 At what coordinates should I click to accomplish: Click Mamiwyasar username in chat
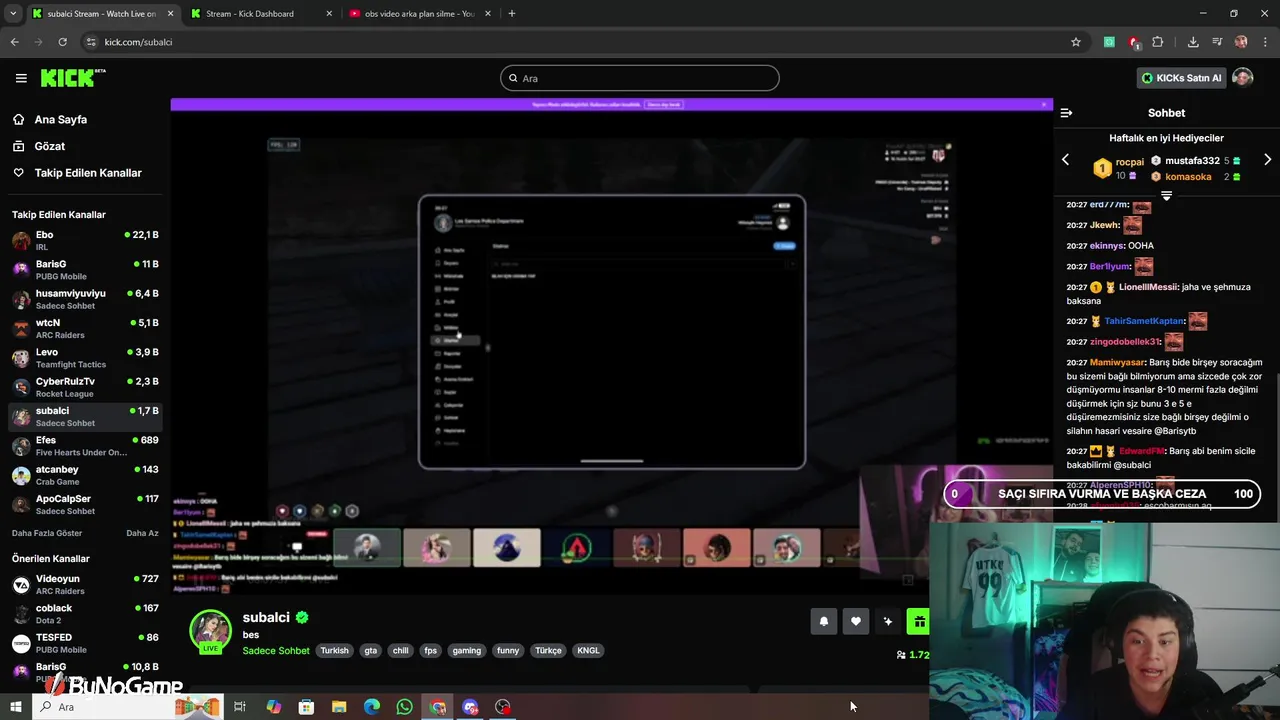[x=1117, y=362]
